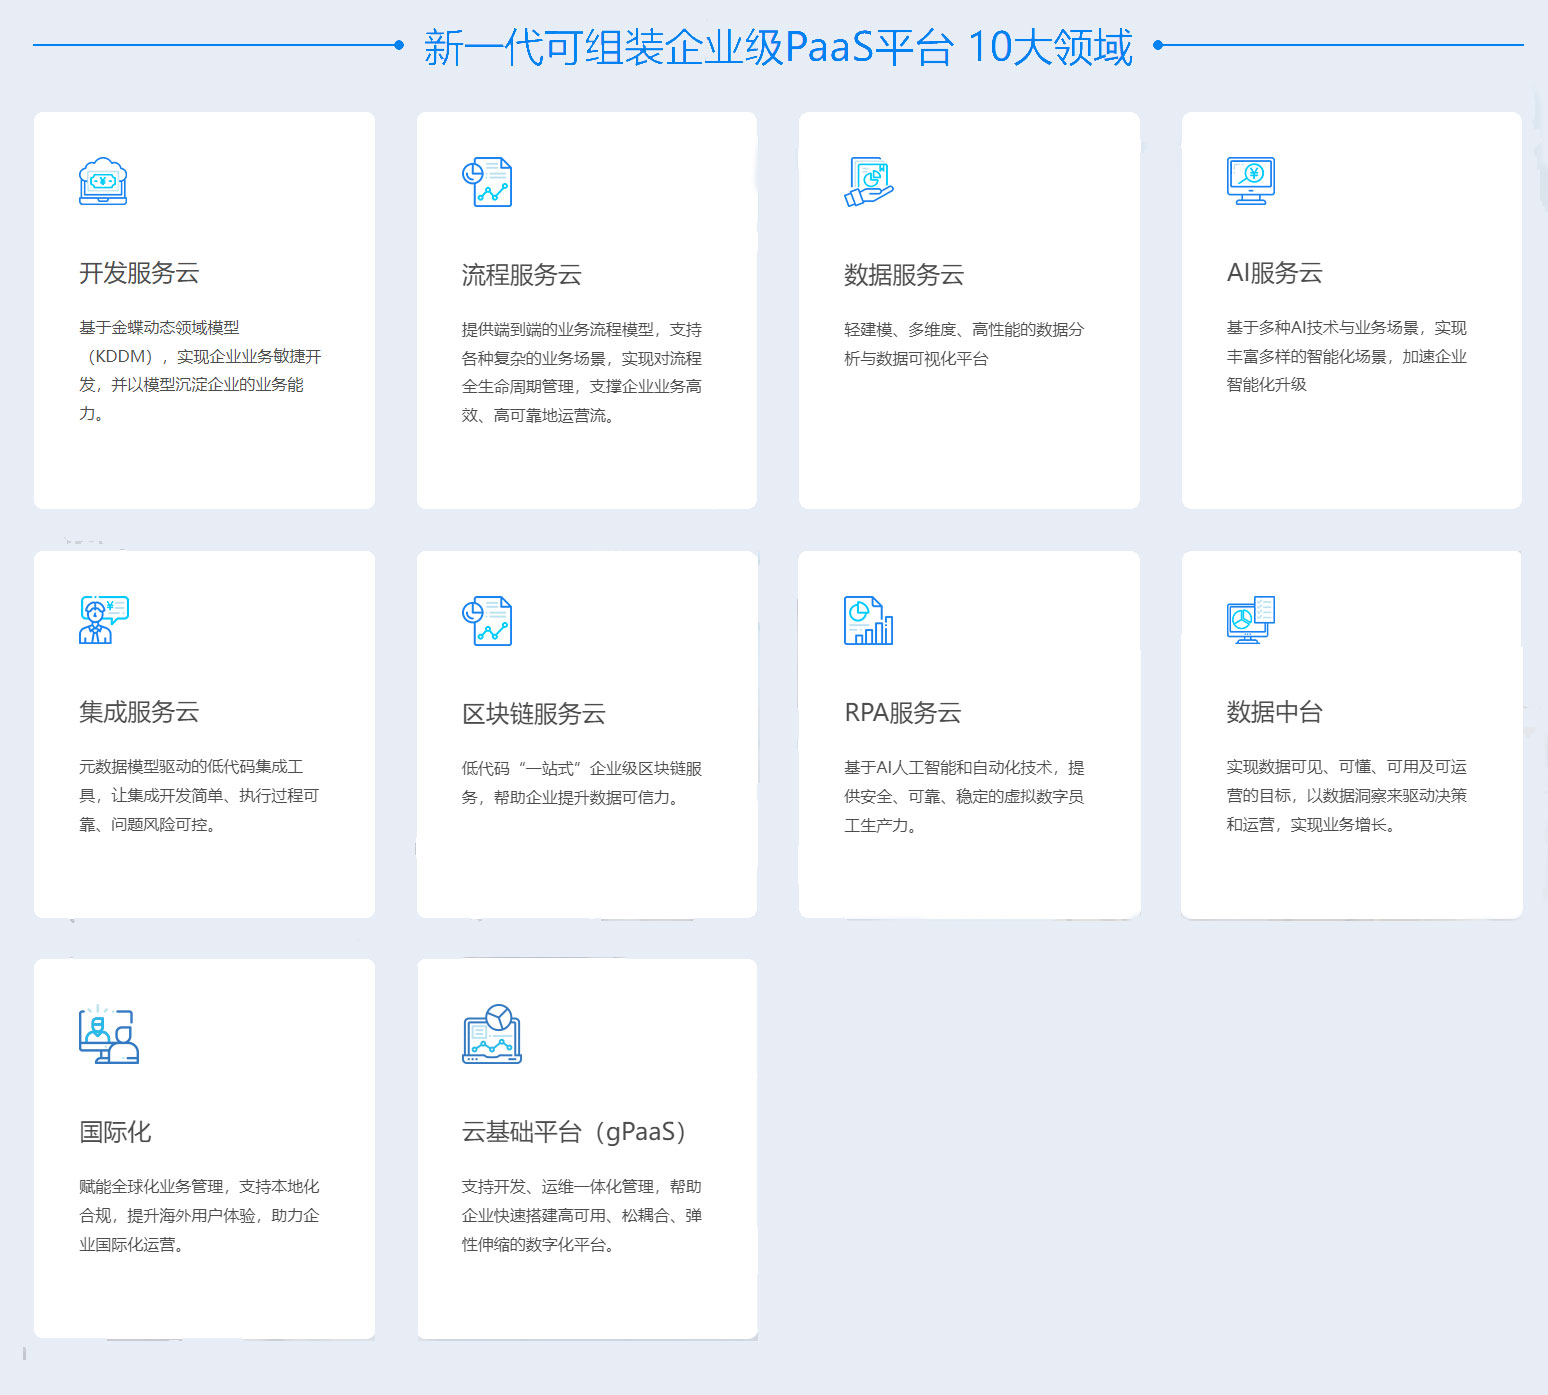Click the 集成服务云 person chat icon
The width and height of the screenshot is (1548, 1395).
pos(104,620)
